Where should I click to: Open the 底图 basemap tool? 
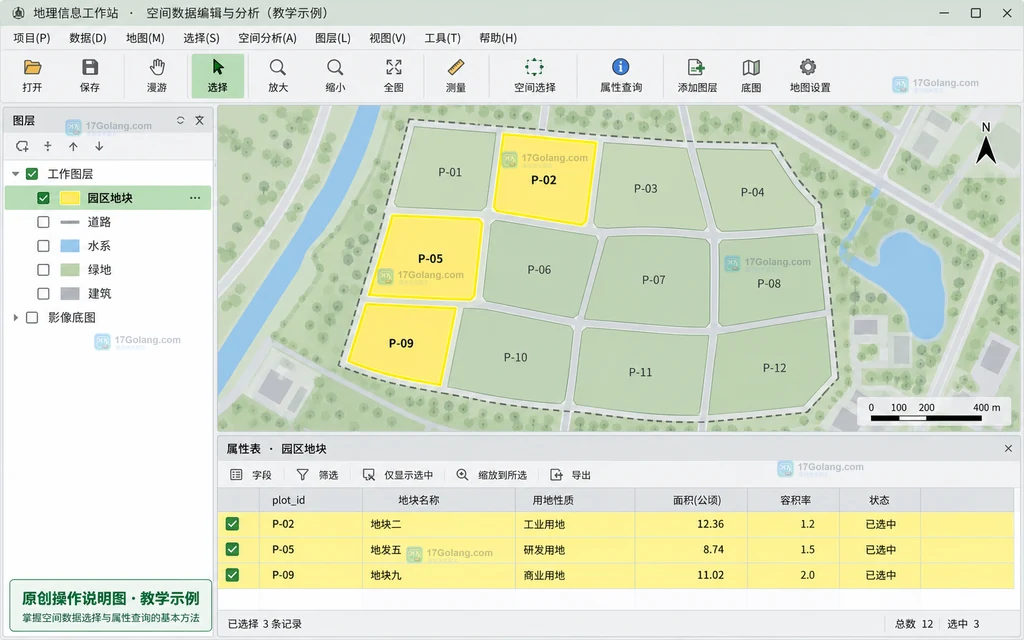tap(751, 76)
